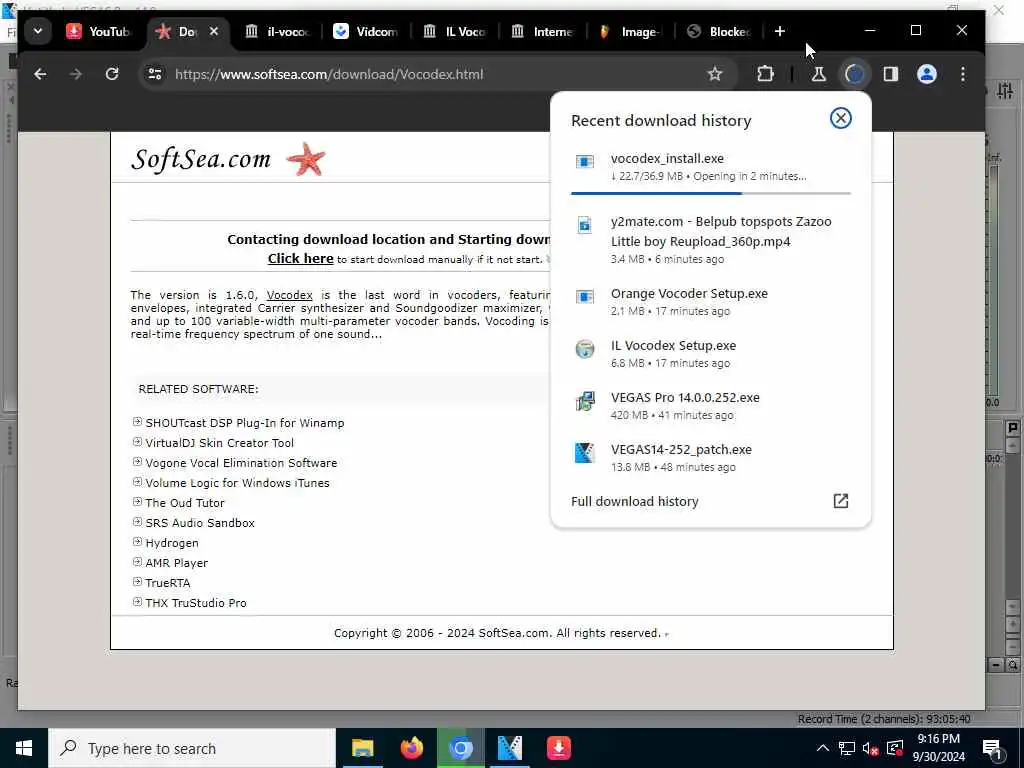This screenshot has height=768, width=1024.
Task: Open The Oud Tutor link
Action: point(185,503)
